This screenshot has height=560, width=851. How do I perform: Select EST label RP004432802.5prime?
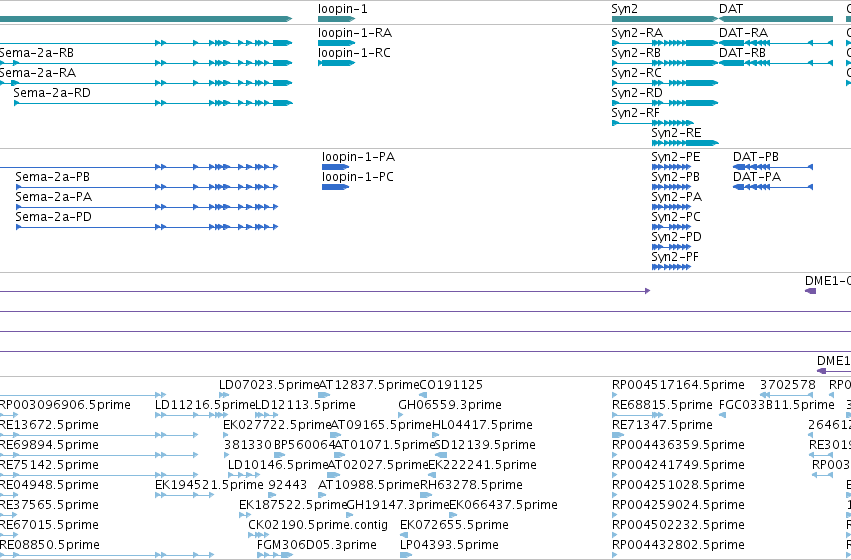click(x=678, y=545)
